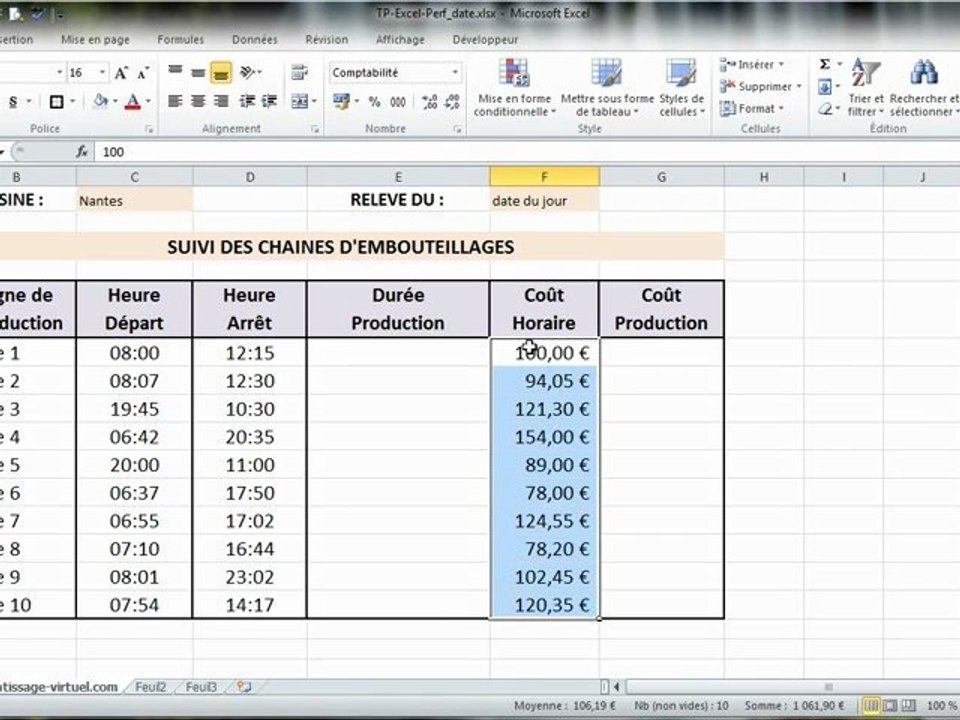Screen dimensions: 960x720
Task: Align text to the right
Action: 221,101
